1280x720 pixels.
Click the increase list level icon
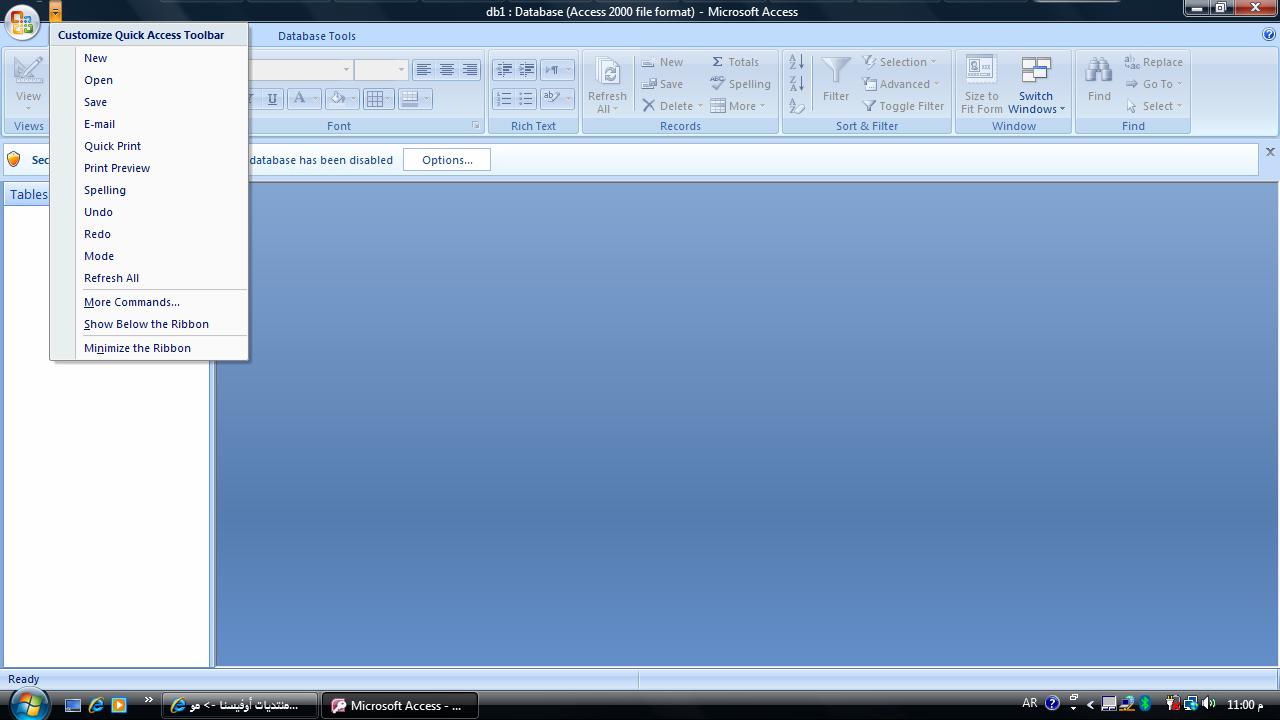point(527,70)
